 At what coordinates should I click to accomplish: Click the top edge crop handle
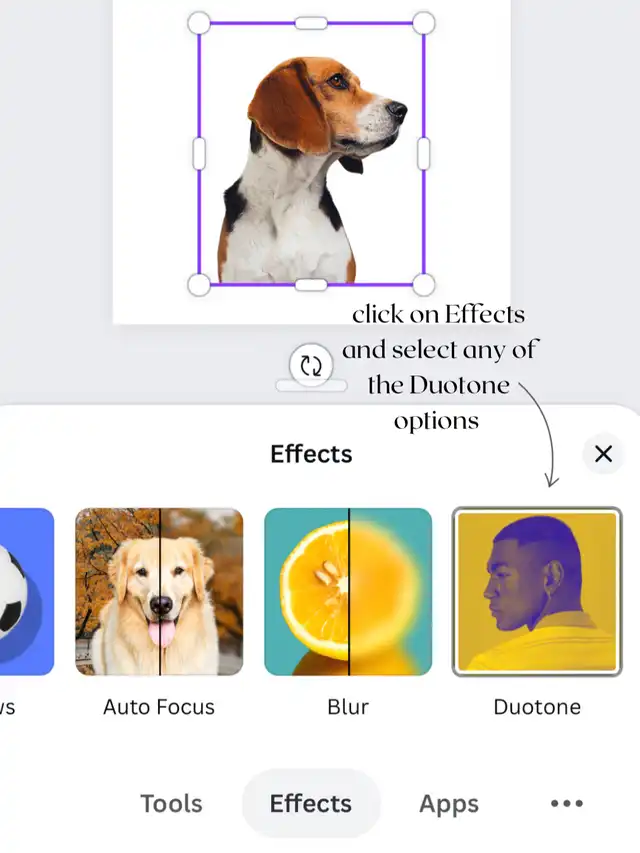pyautogui.click(x=311, y=23)
